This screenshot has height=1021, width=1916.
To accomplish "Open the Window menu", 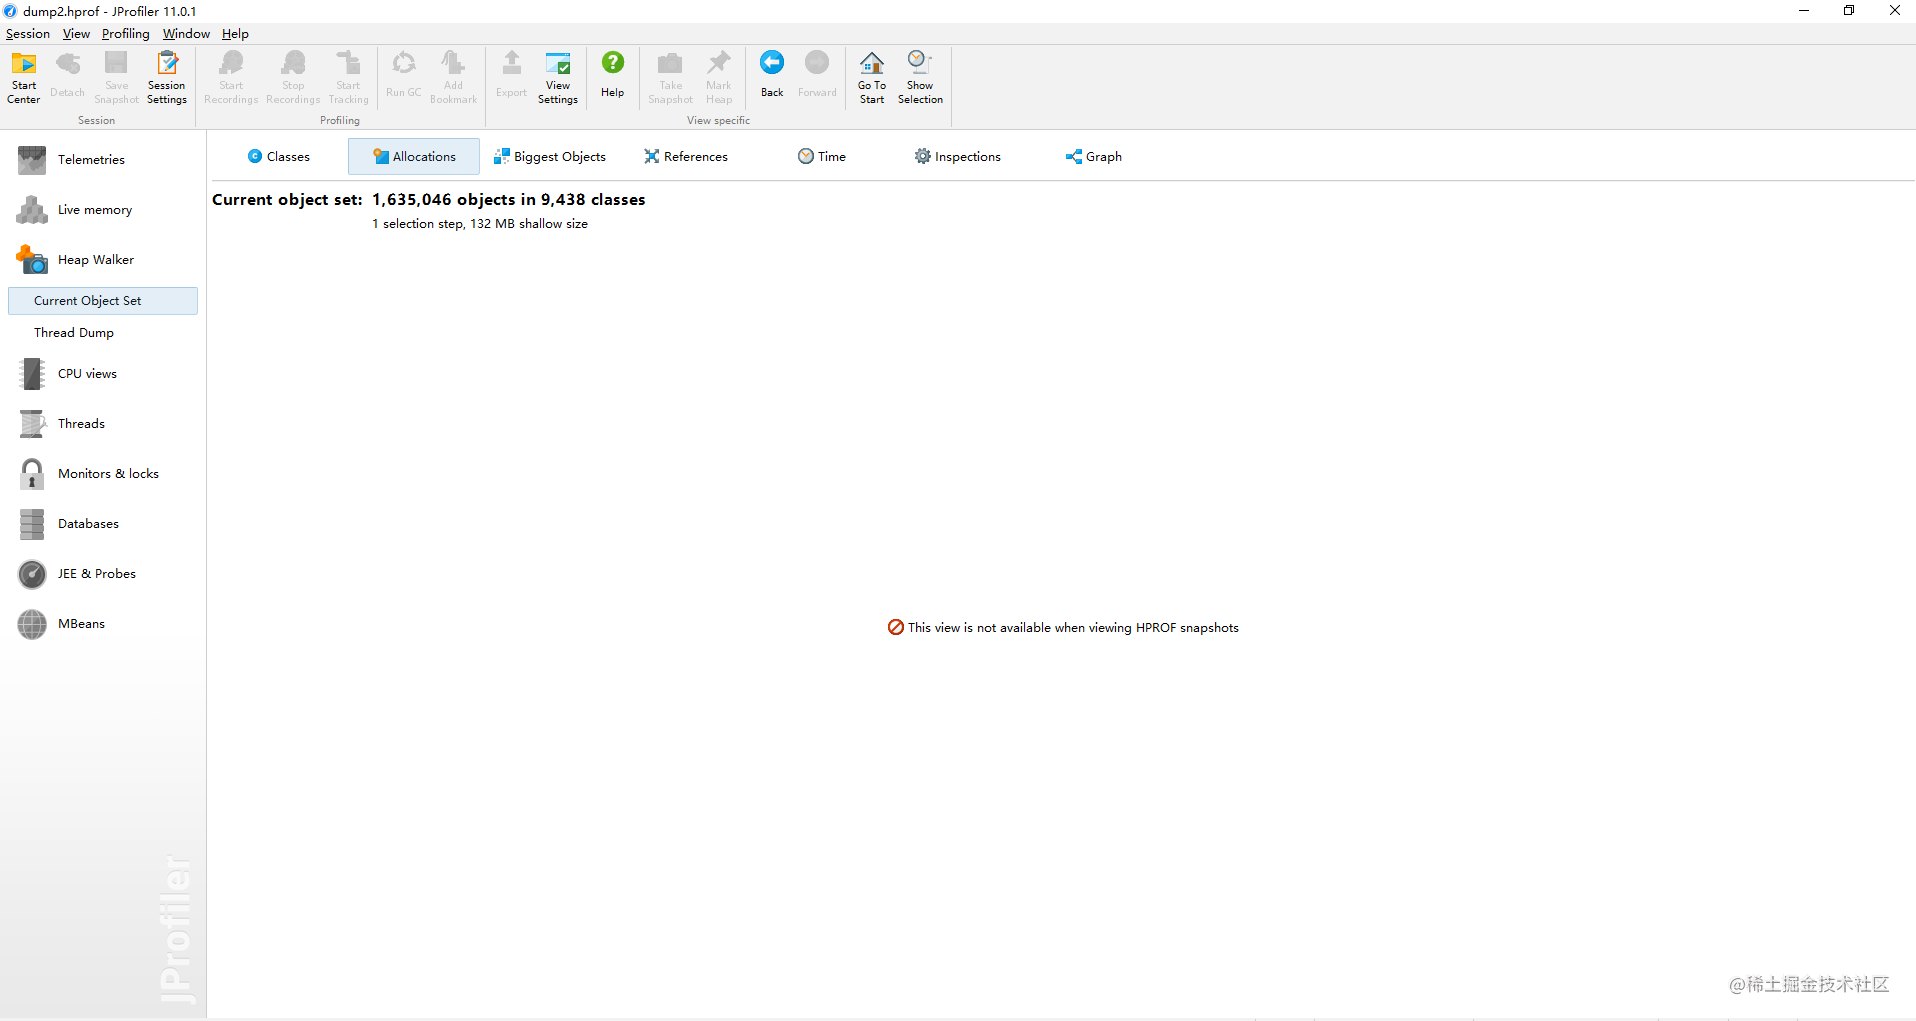I will (x=186, y=34).
